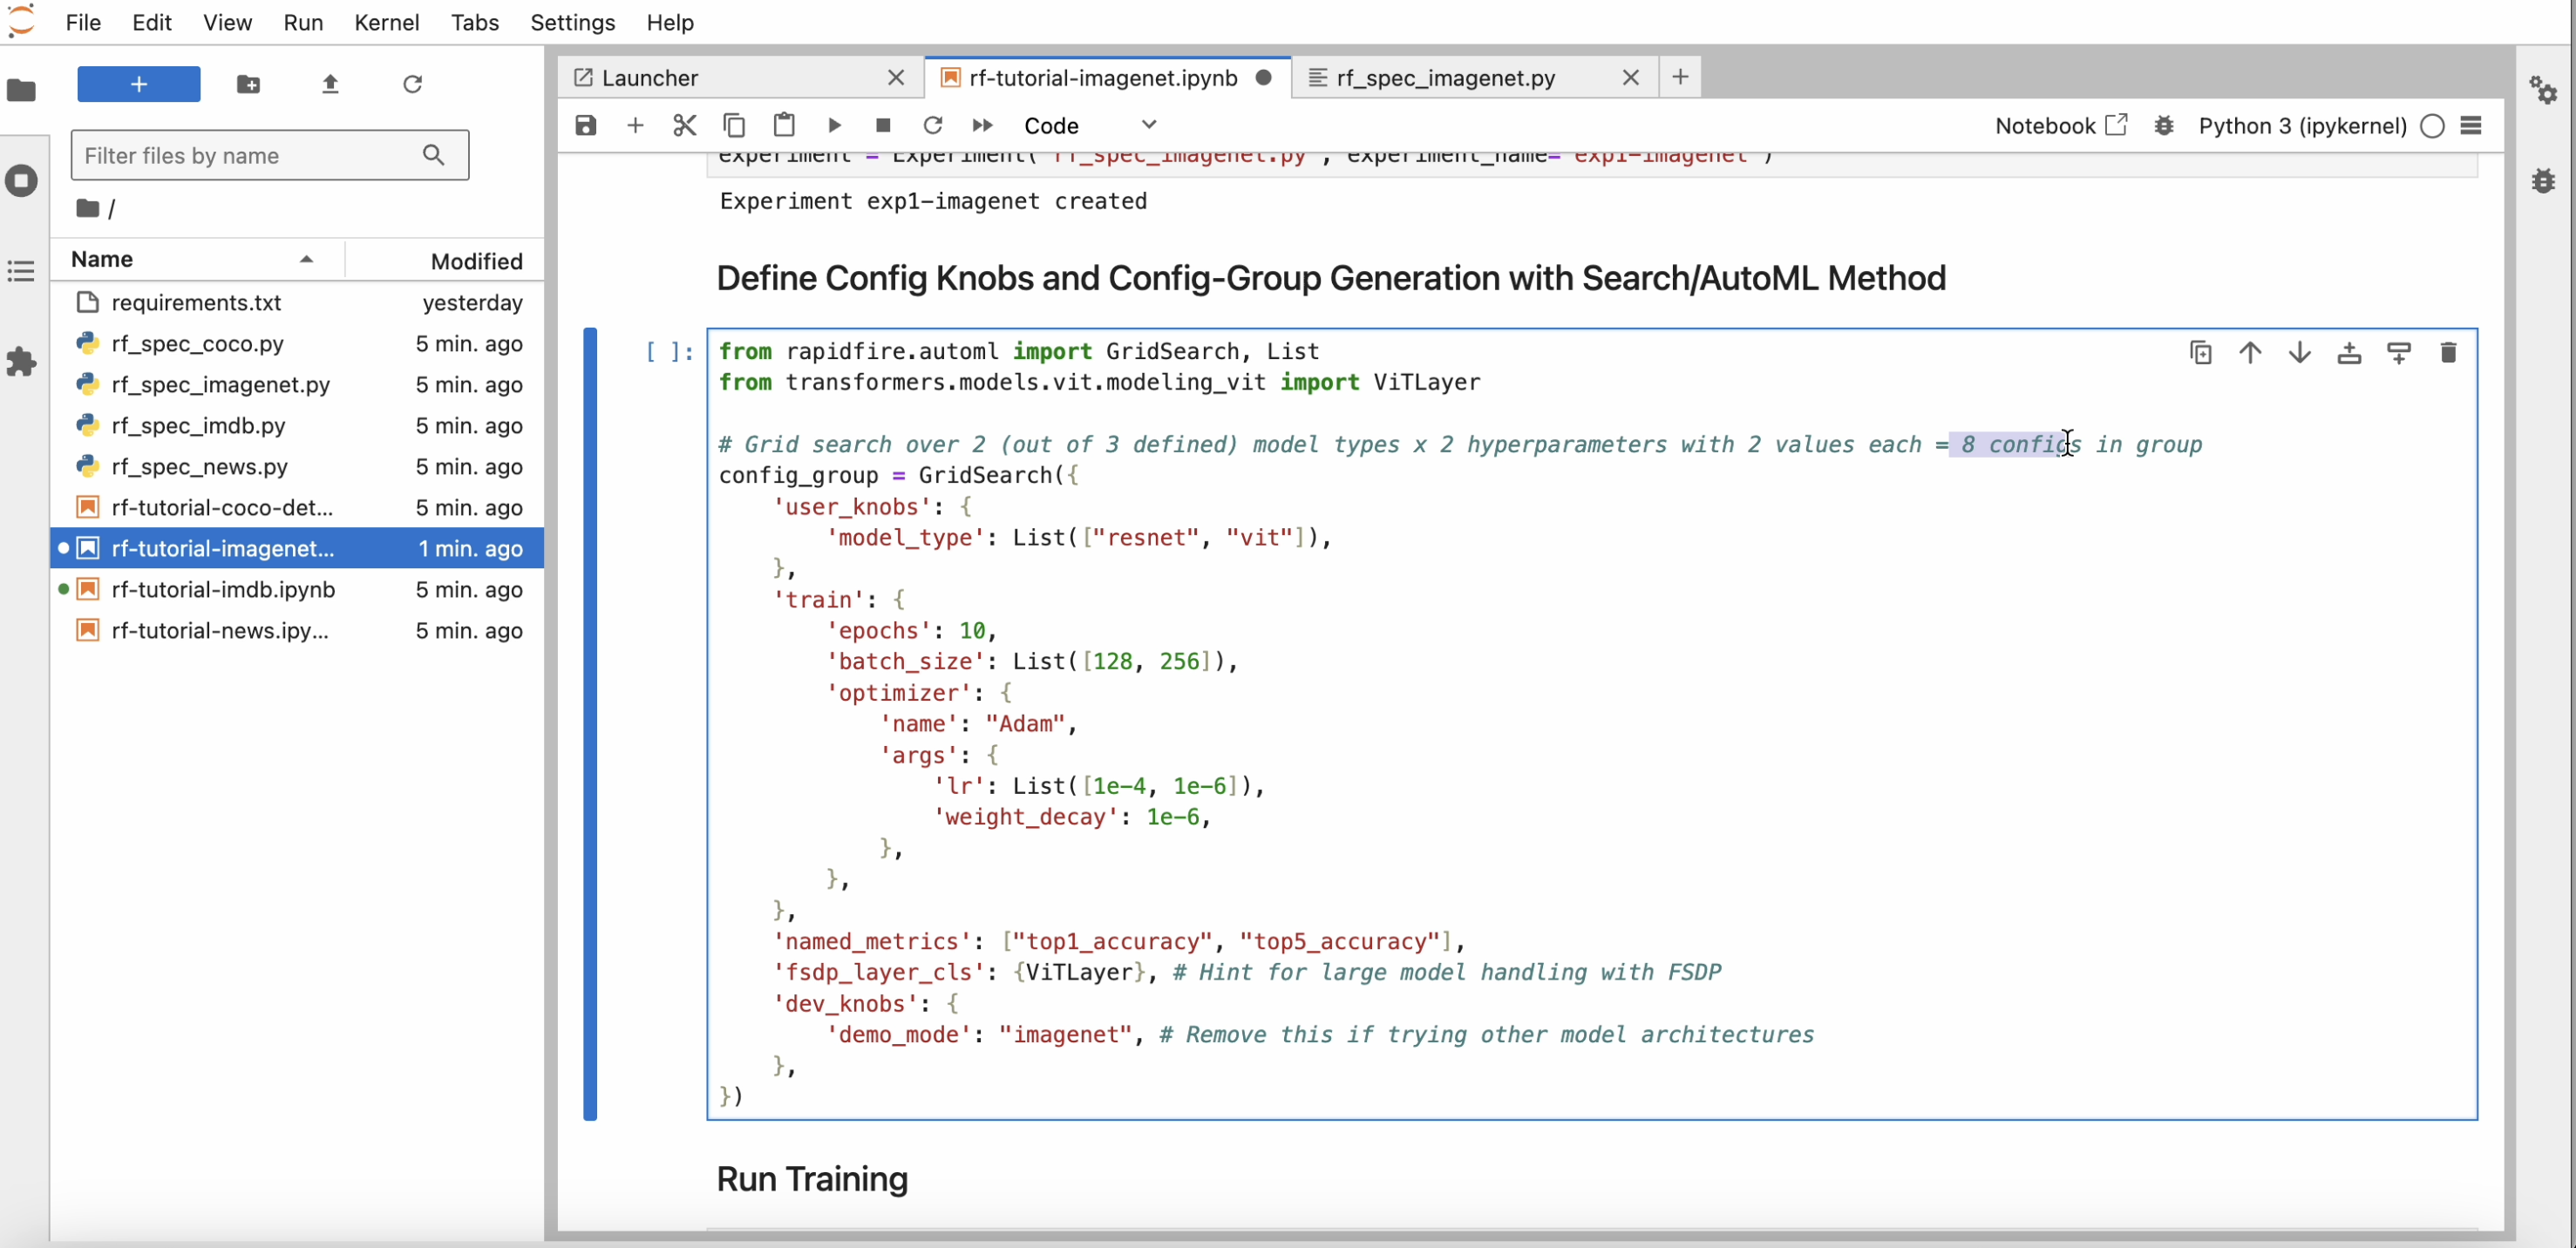Open the property inspector gears icon
2576x1248 pixels.
coord(2543,90)
